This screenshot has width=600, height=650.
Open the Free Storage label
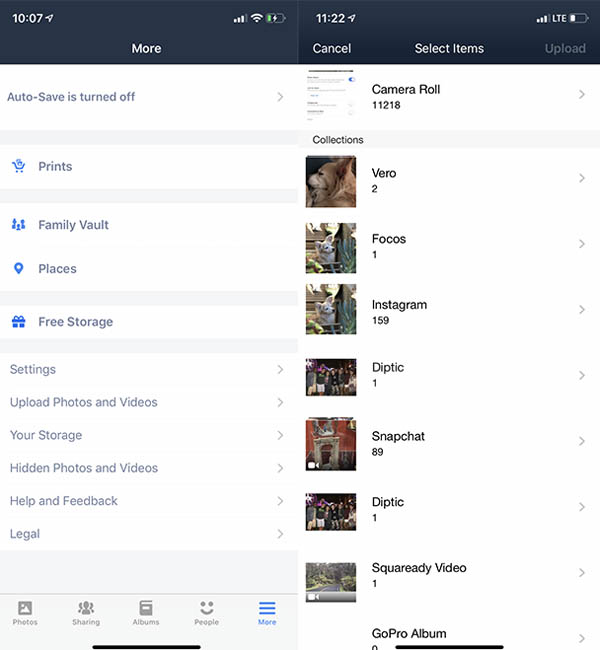(75, 322)
